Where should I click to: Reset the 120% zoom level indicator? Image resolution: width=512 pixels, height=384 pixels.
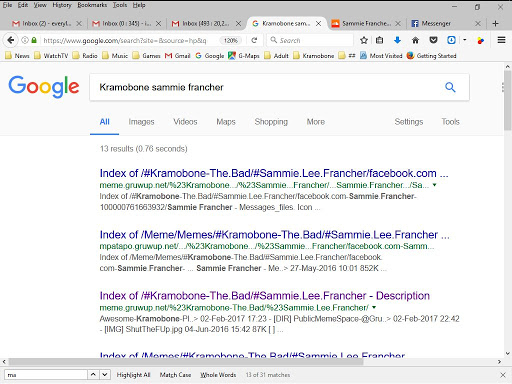pyautogui.click(x=231, y=40)
